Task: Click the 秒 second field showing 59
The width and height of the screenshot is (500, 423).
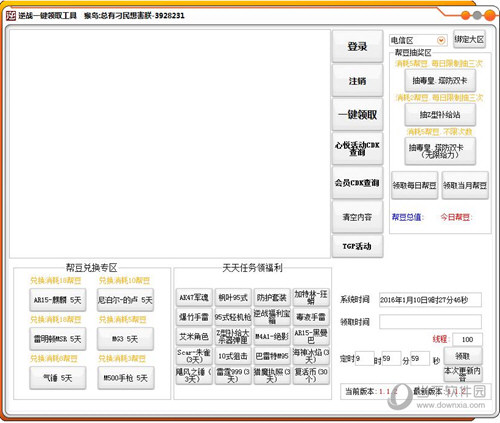Action: click(420, 359)
